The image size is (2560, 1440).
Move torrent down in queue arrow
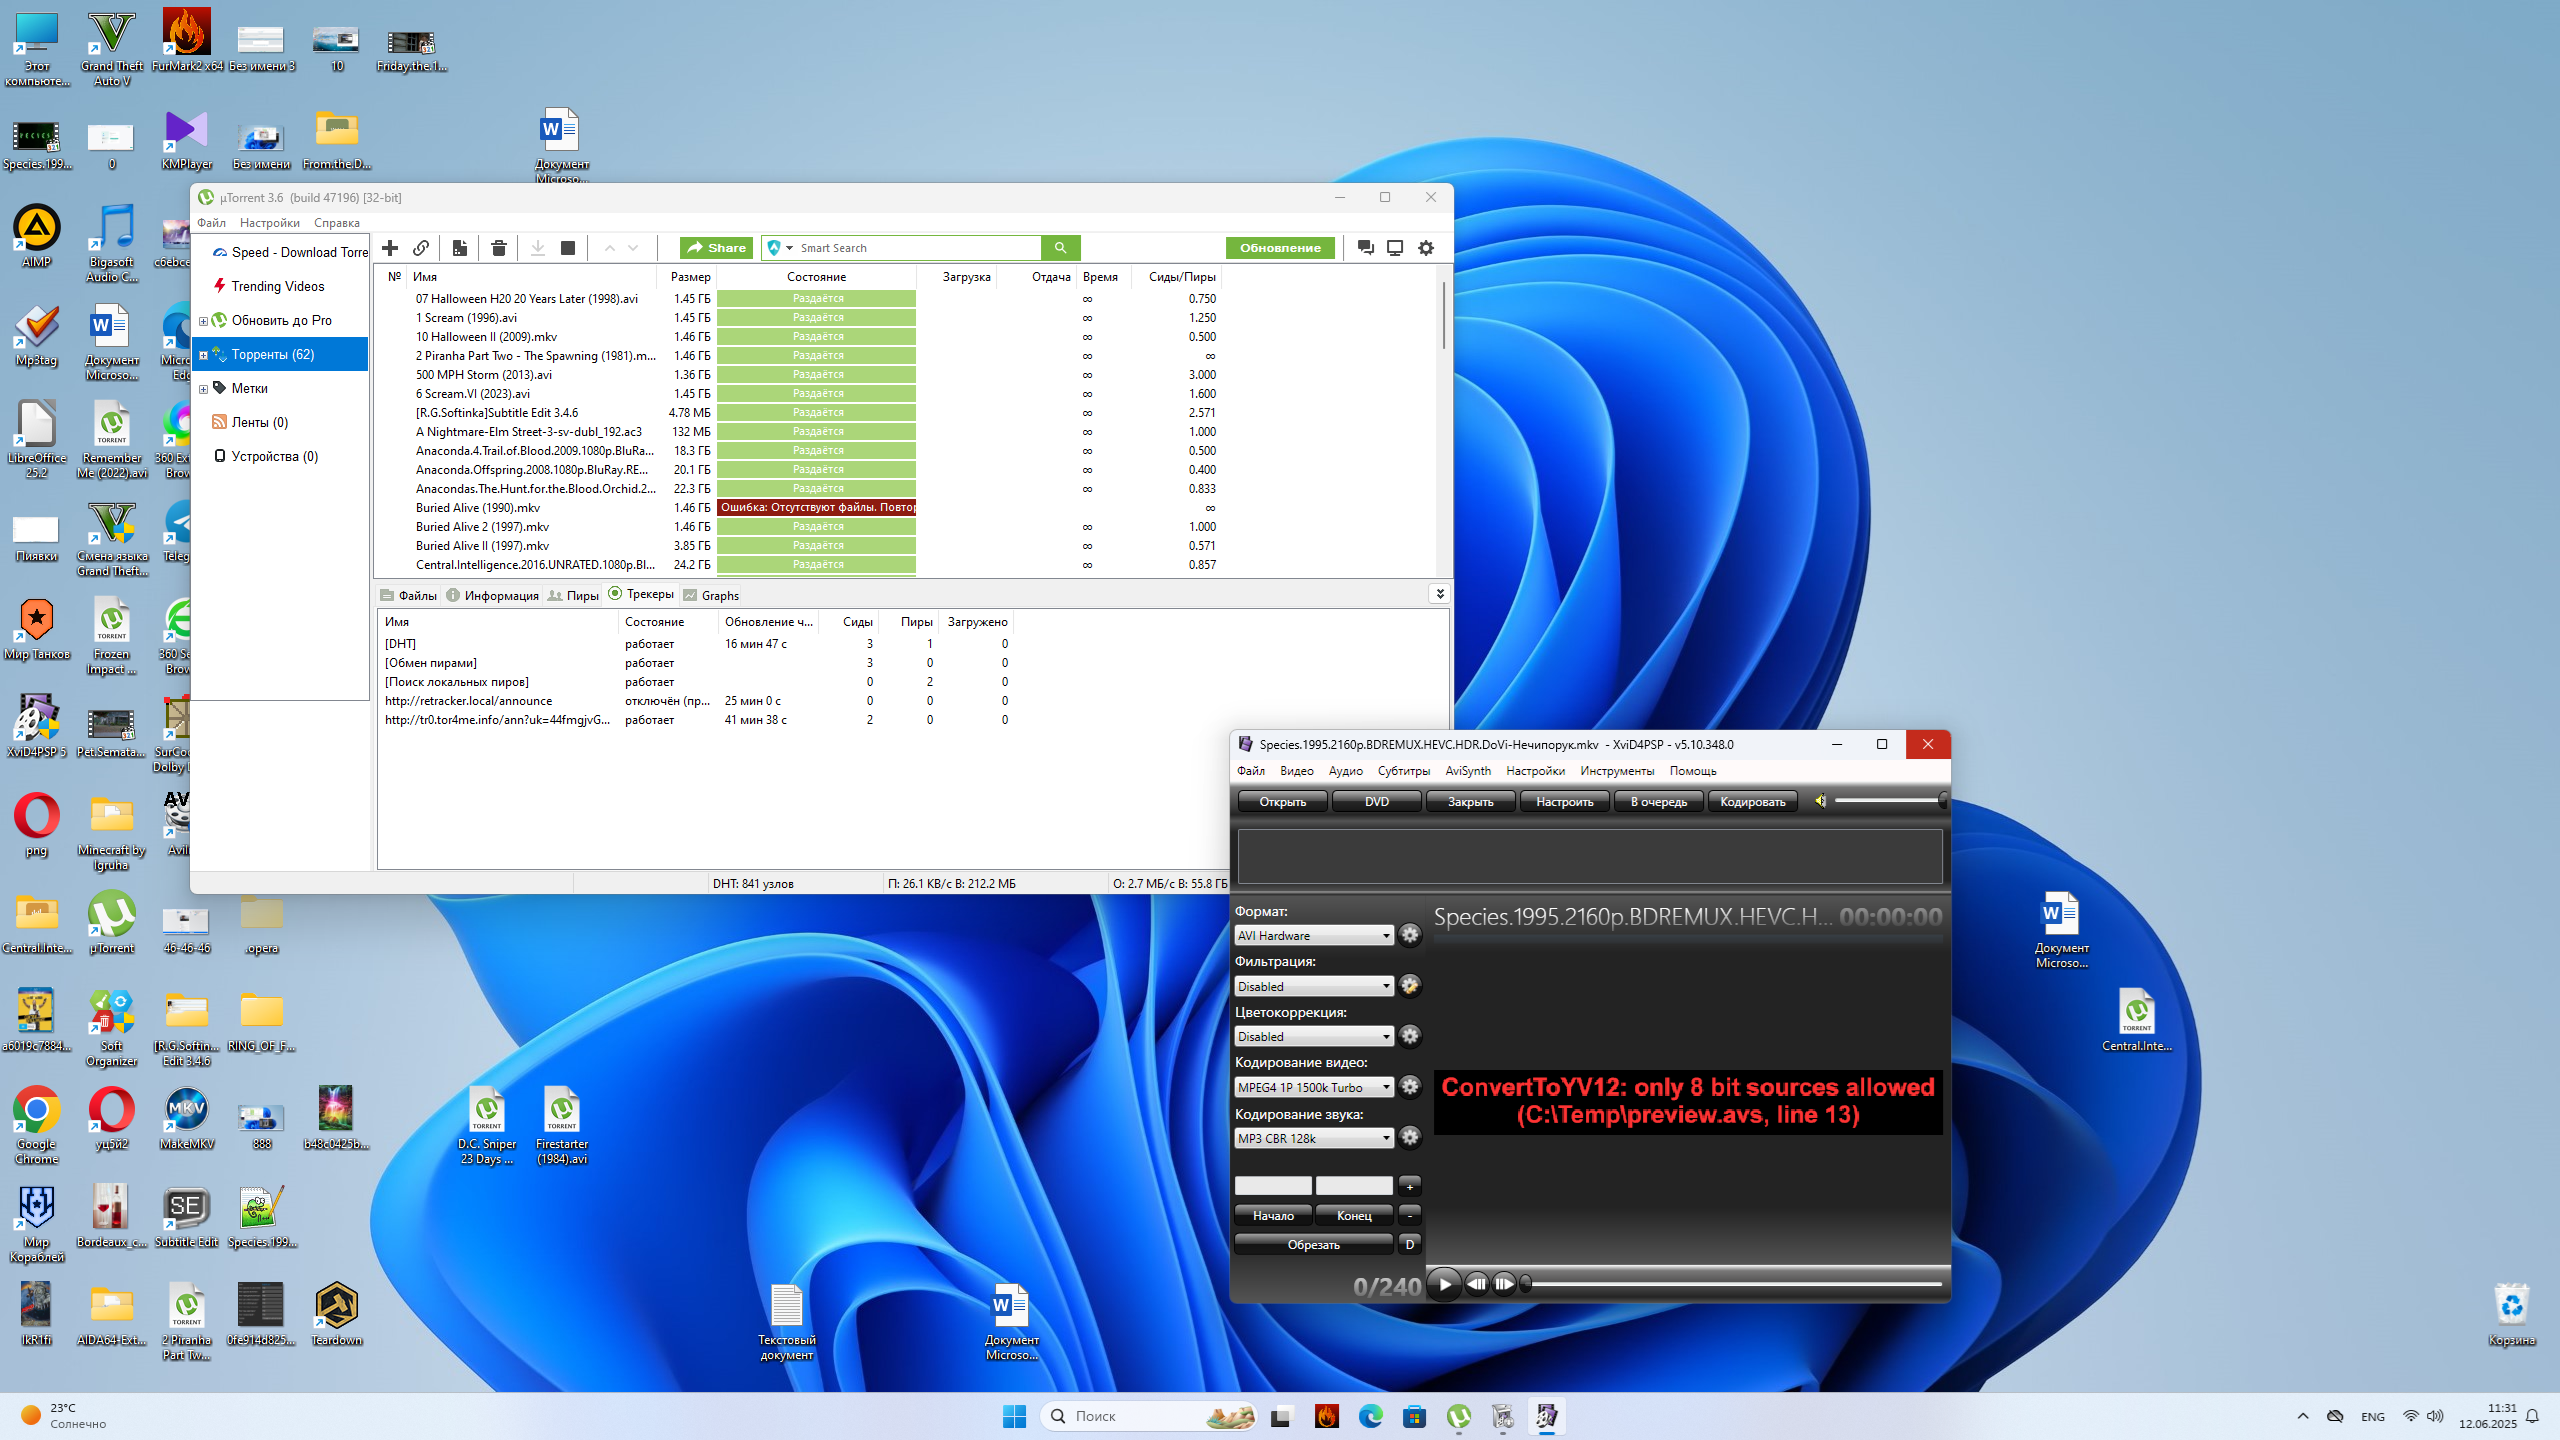(633, 248)
